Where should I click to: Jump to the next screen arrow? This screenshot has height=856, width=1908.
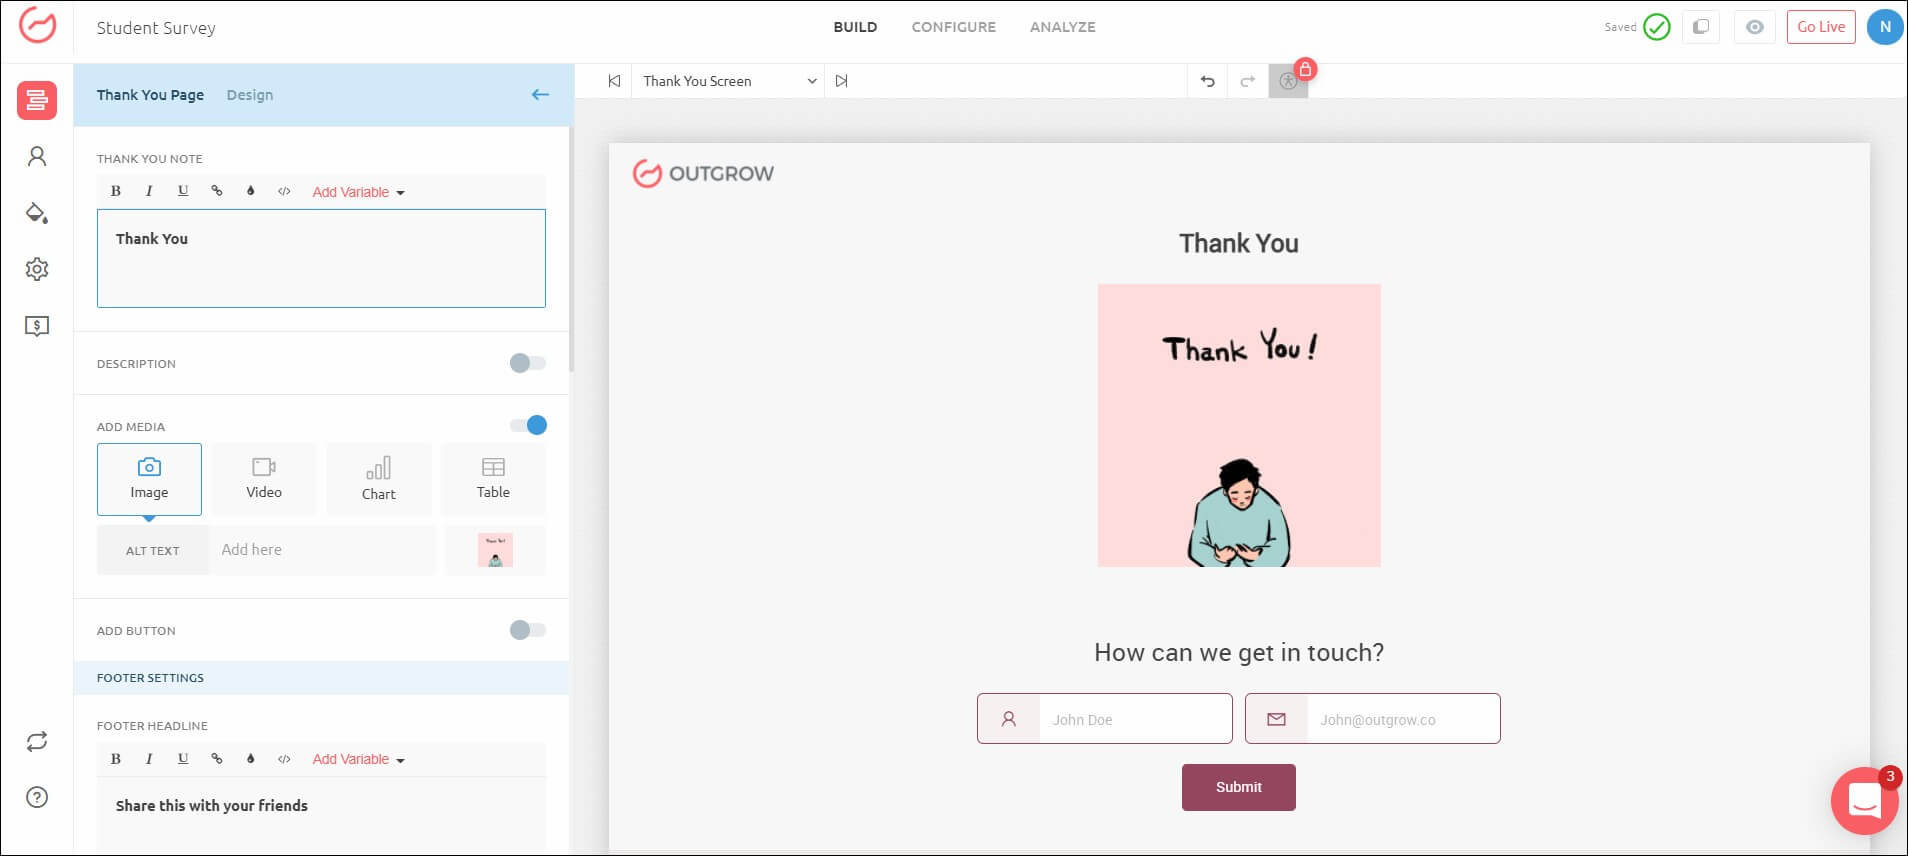(842, 81)
